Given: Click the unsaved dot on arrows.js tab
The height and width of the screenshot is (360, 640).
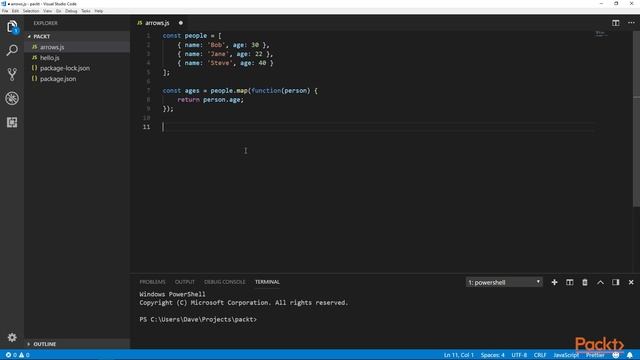Looking at the screenshot, I should 180,23.
